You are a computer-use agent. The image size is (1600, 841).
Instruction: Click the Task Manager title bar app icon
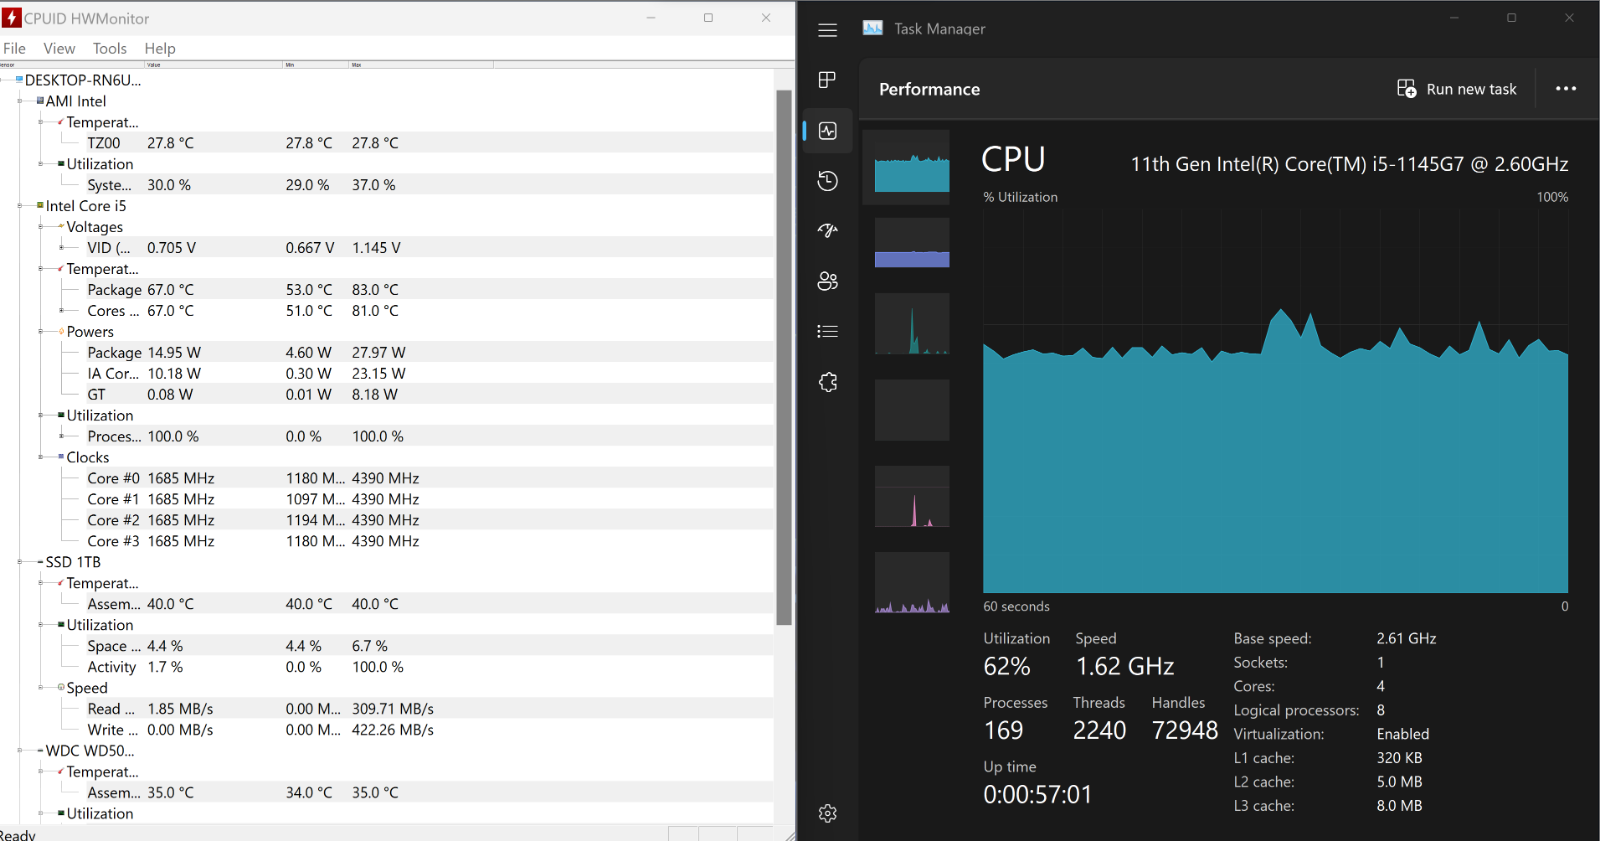[873, 28]
